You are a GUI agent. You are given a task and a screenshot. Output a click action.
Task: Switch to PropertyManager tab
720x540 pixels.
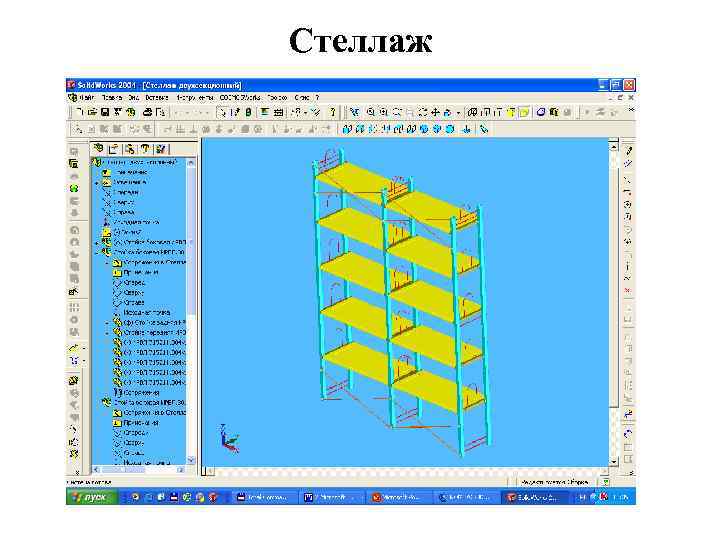coord(114,148)
